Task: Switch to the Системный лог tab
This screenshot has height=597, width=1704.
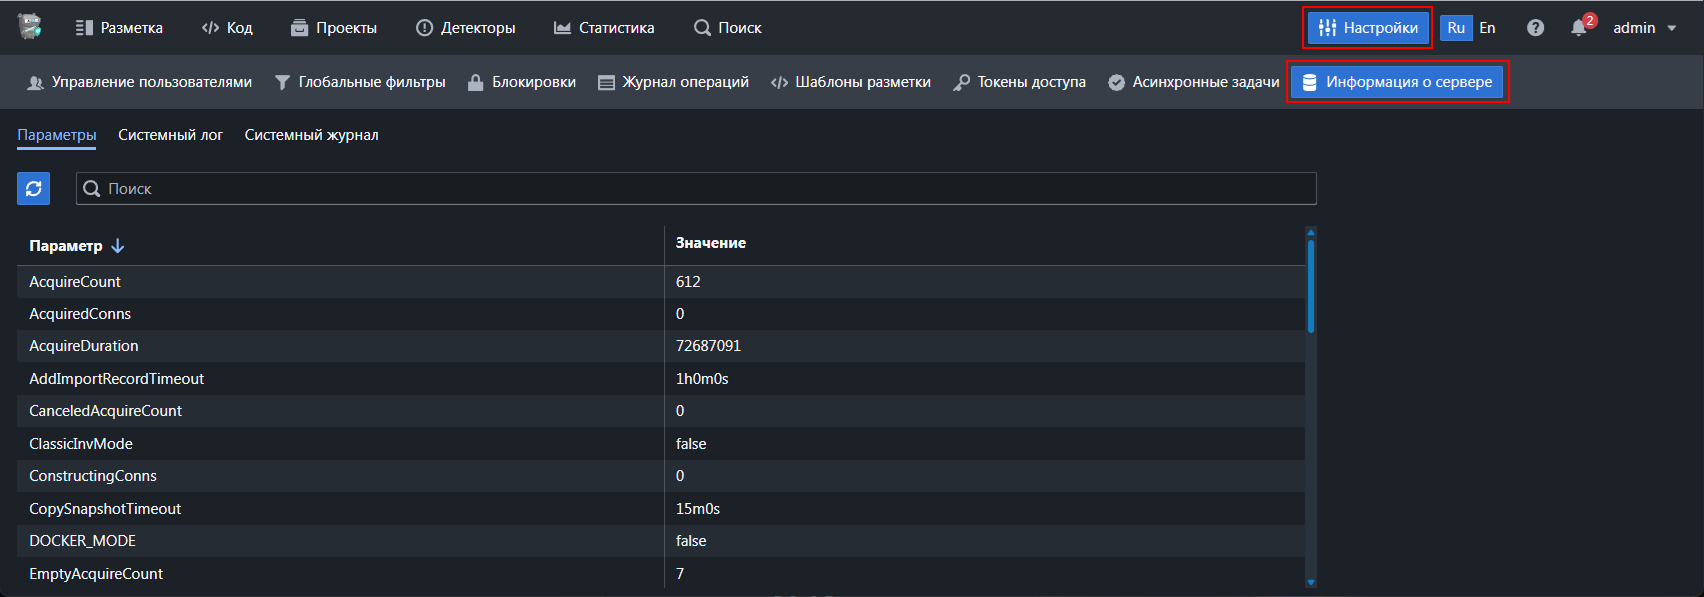Action: (x=170, y=135)
